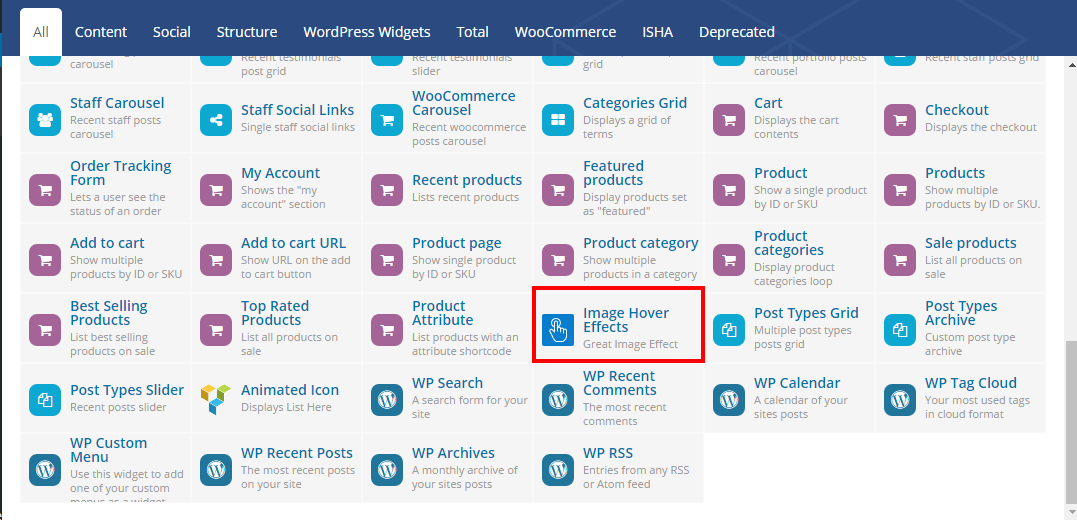Click the Products element icon
Screen dimensions: 1077x520
pyautogui.click(x=900, y=190)
